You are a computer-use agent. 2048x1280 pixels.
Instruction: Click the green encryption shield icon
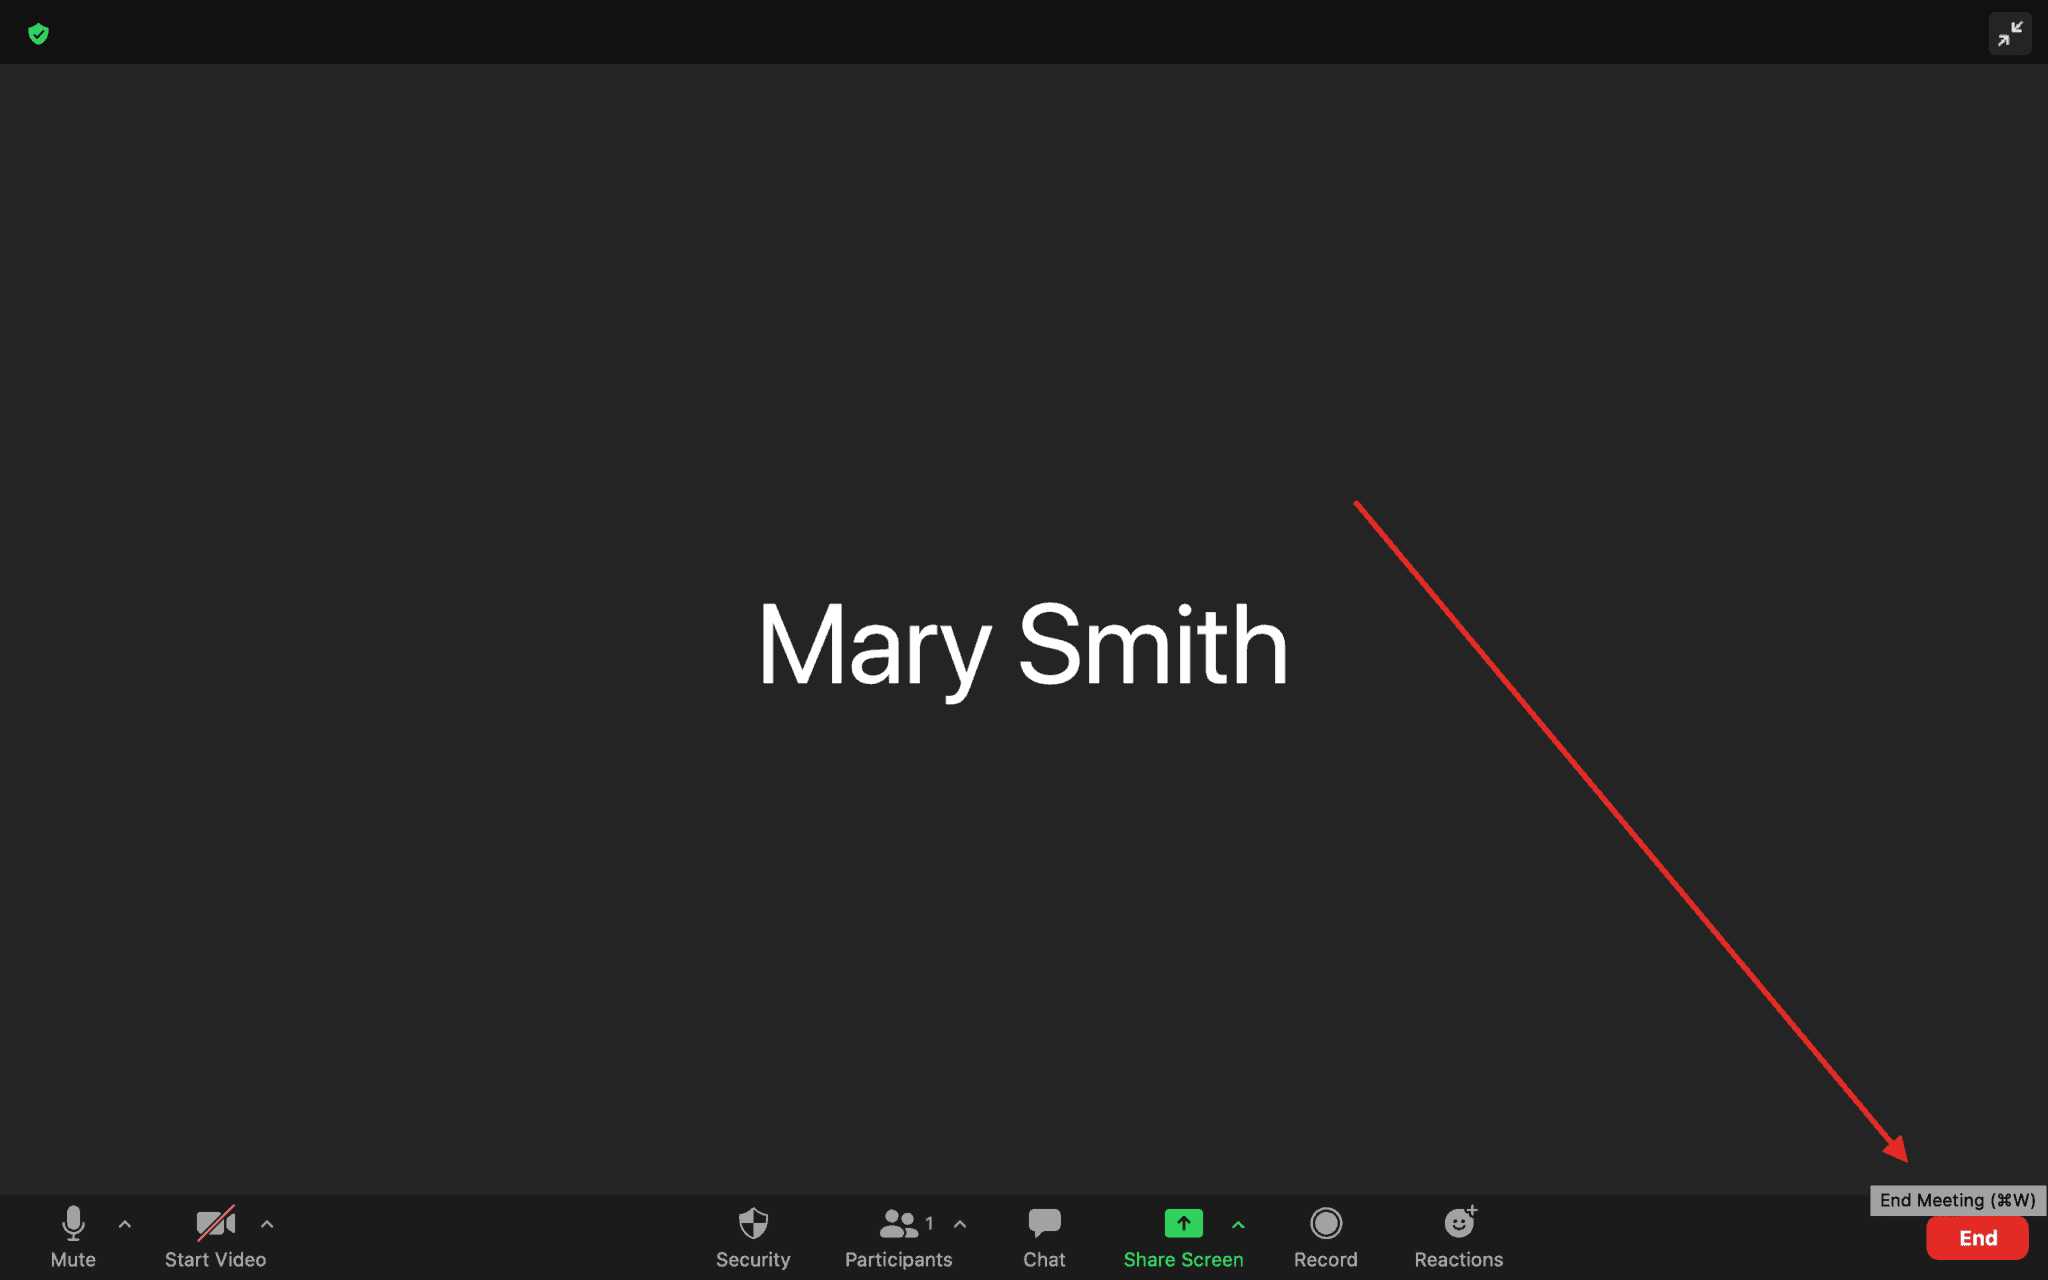pos(39,34)
